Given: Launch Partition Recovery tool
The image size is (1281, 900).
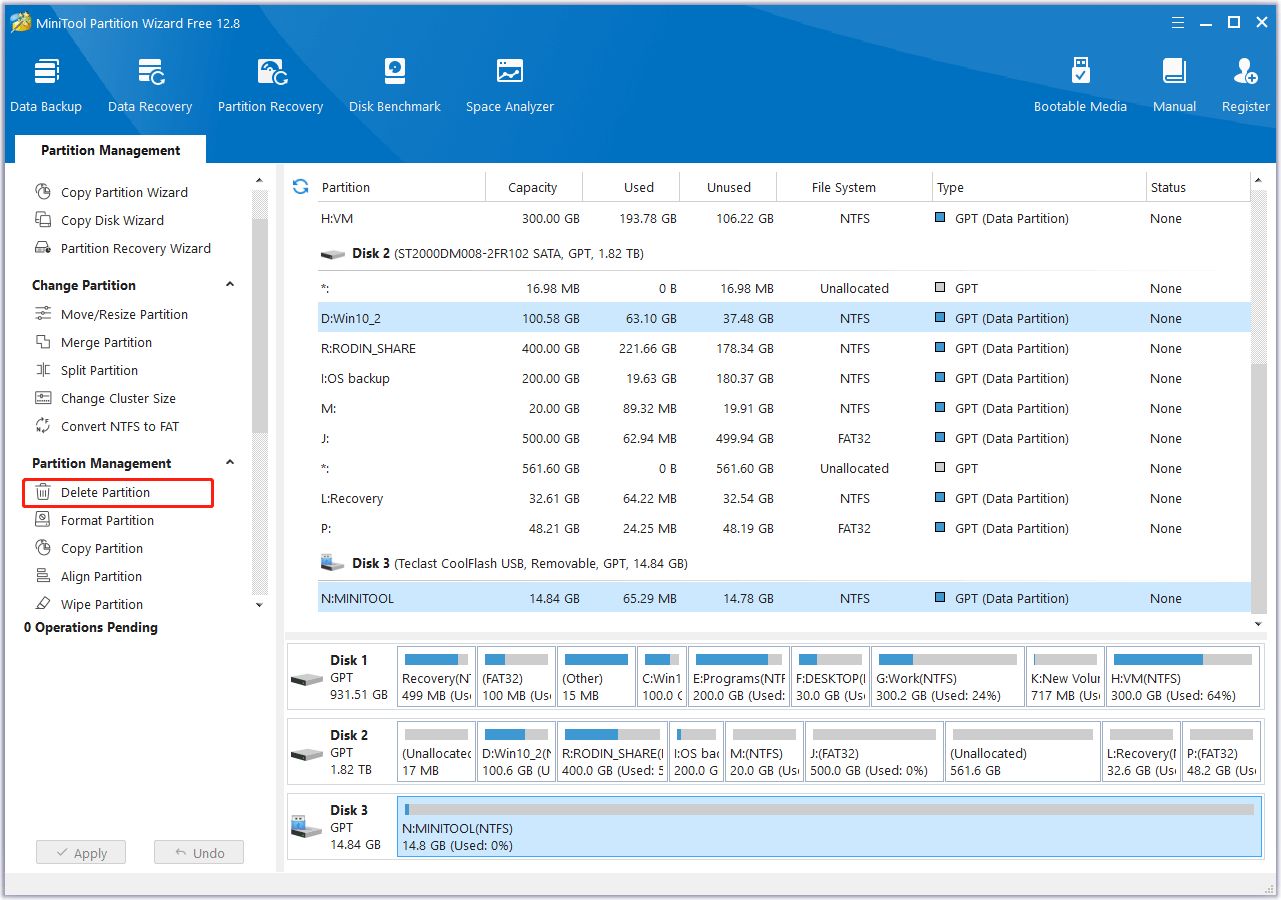Looking at the screenshot, I should tap(271, 86).
